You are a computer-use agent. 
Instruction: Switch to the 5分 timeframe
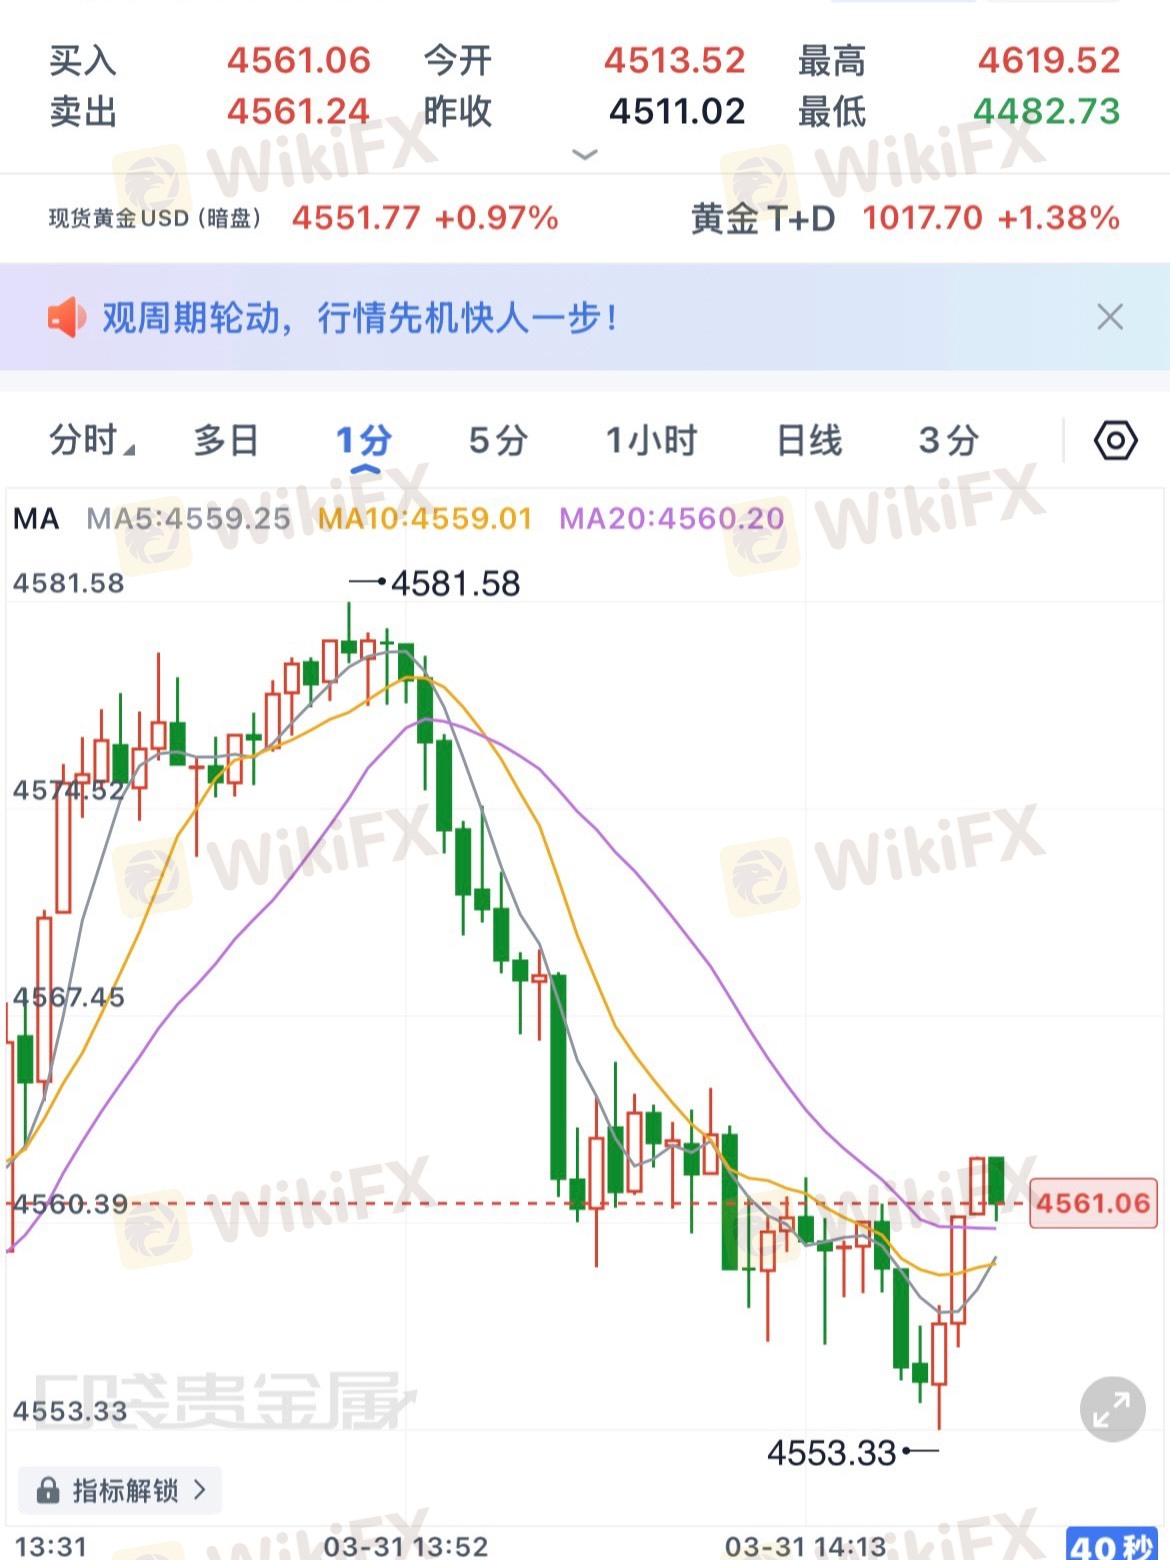click(498, 441)
